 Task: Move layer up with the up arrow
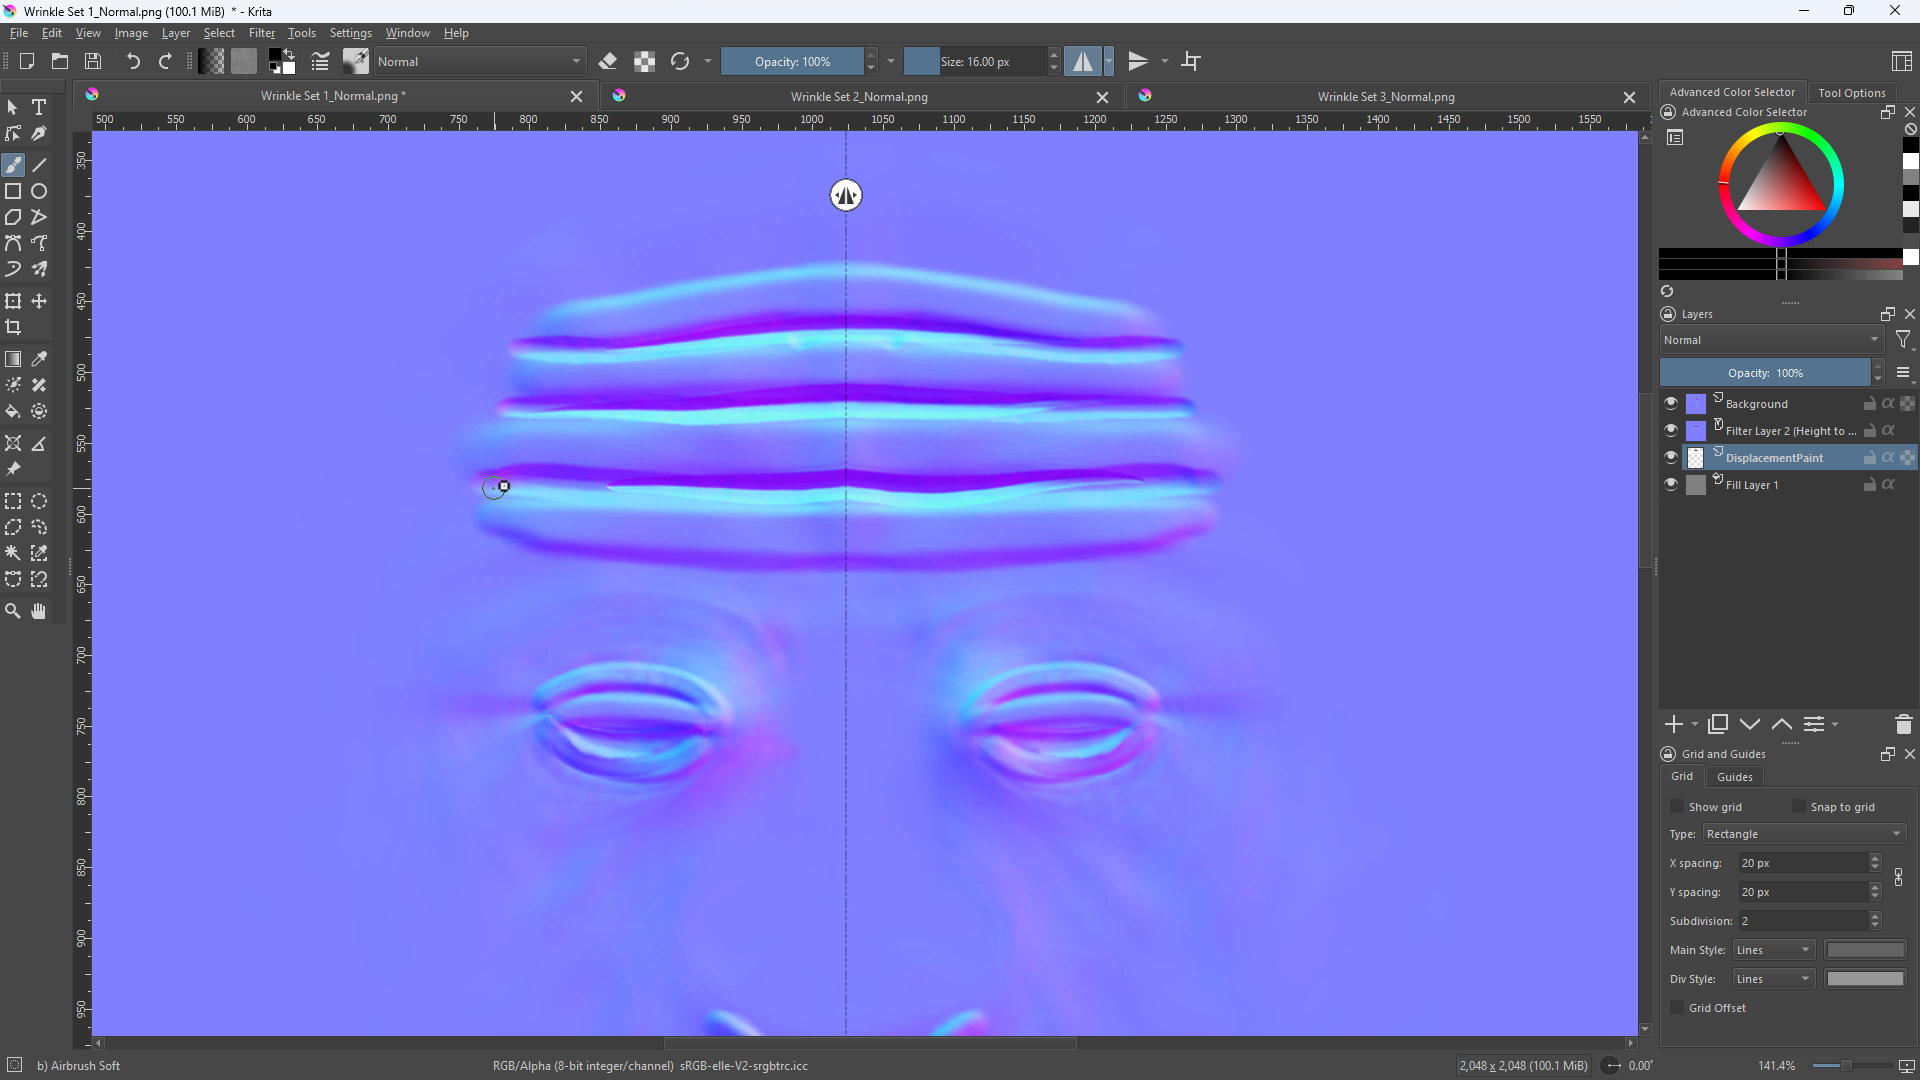(x=1782, y=724)
